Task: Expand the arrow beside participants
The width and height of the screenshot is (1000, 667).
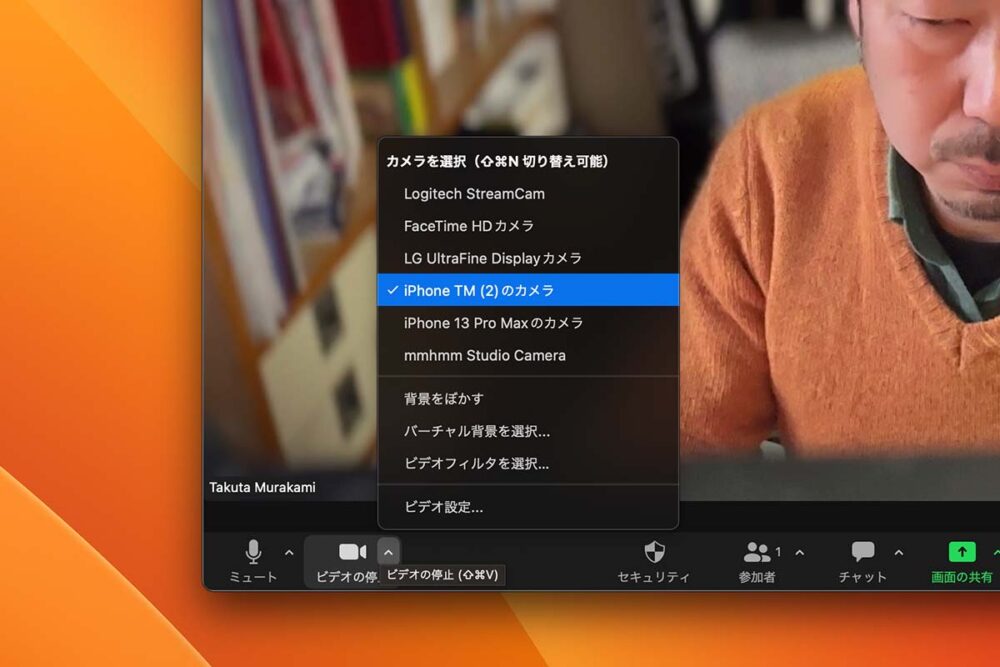Action: pyautogui.click(x=799, y=552)
